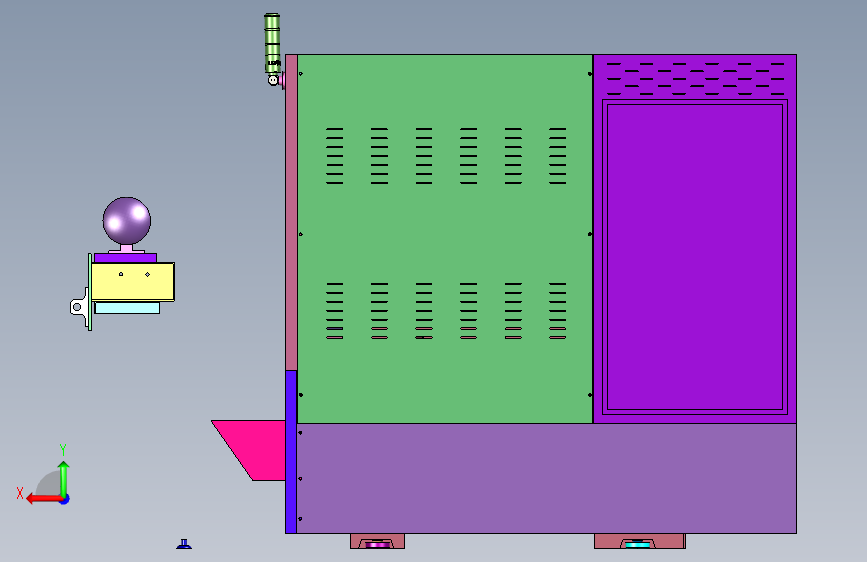The width and height of the screenshot is (867, 562).
Task: Click the red X axis arrow of the triad
Action: [x=44, y=499]
